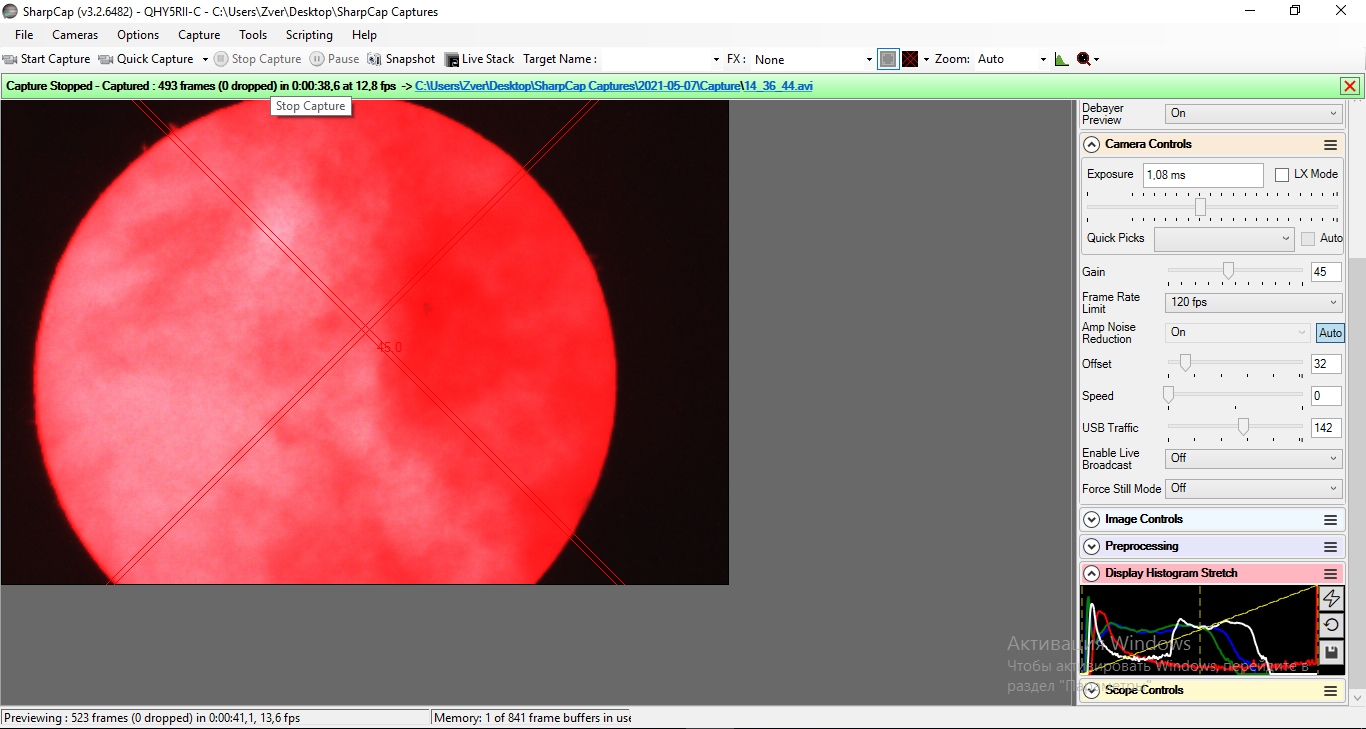
Task: Click the reset histogram stretch icon
Action: (1331, 625)
